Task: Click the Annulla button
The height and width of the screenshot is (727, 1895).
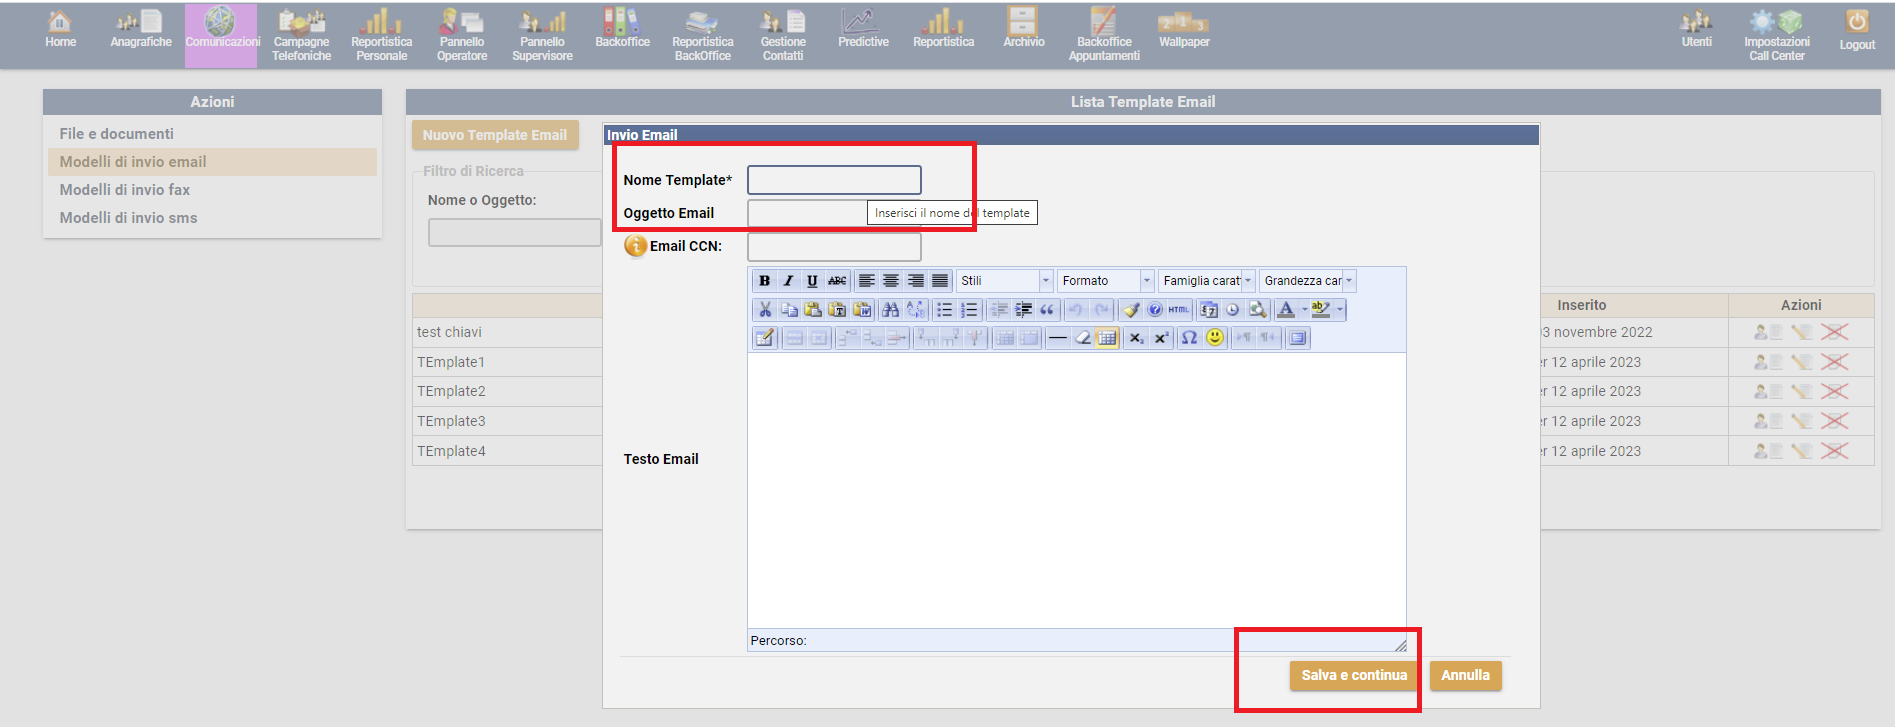Action: click(x=1465, y=676)
